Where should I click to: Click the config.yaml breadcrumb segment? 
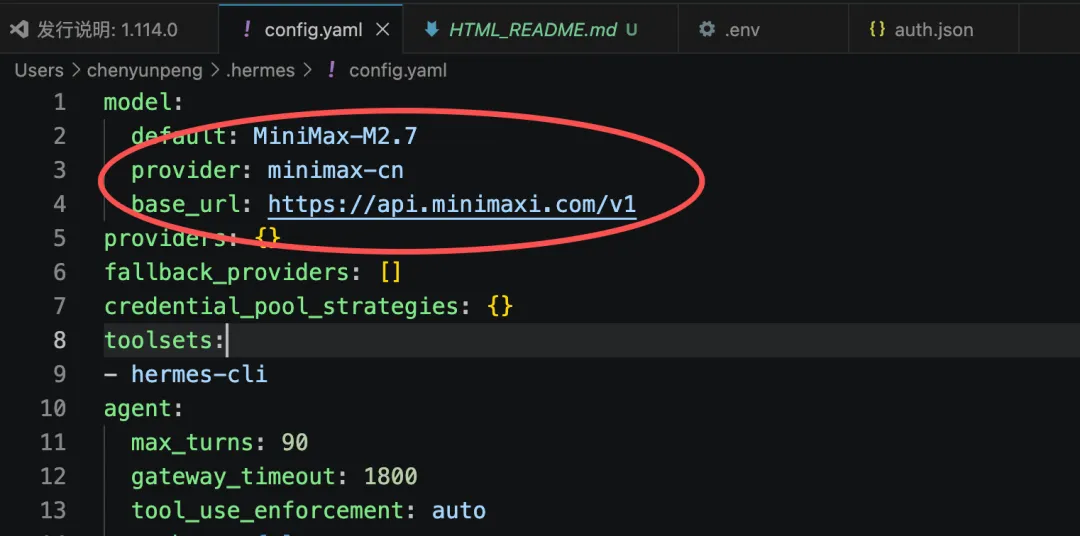coord(397,70)
